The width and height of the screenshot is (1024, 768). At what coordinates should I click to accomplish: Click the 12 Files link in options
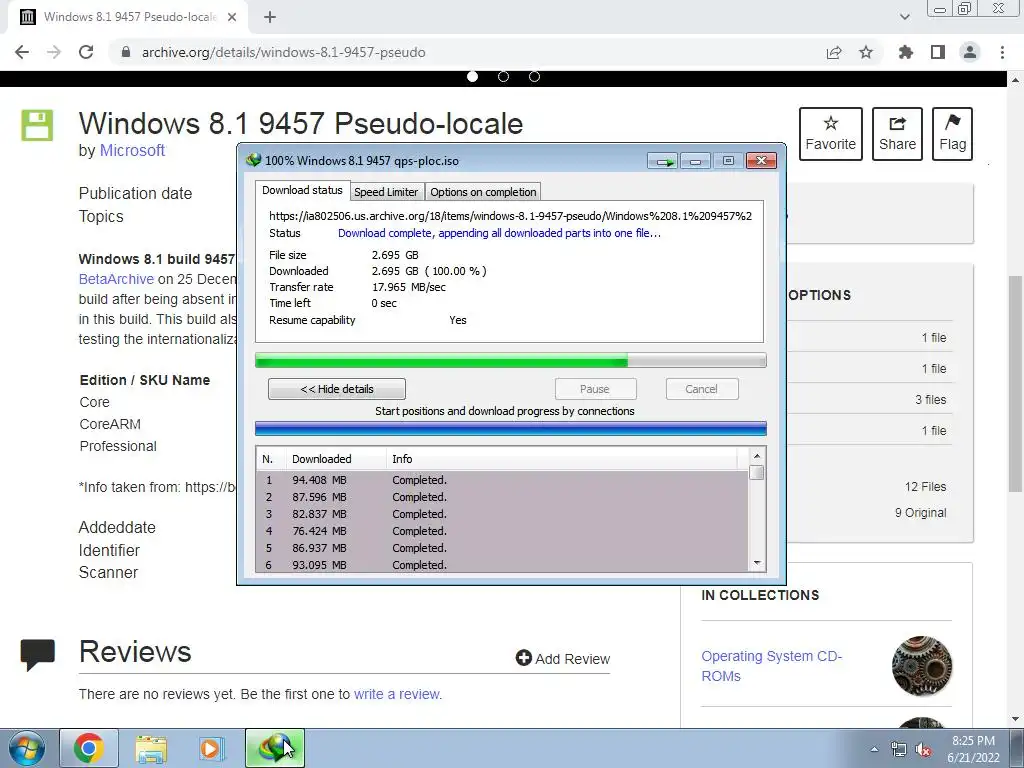pos(925,487)
